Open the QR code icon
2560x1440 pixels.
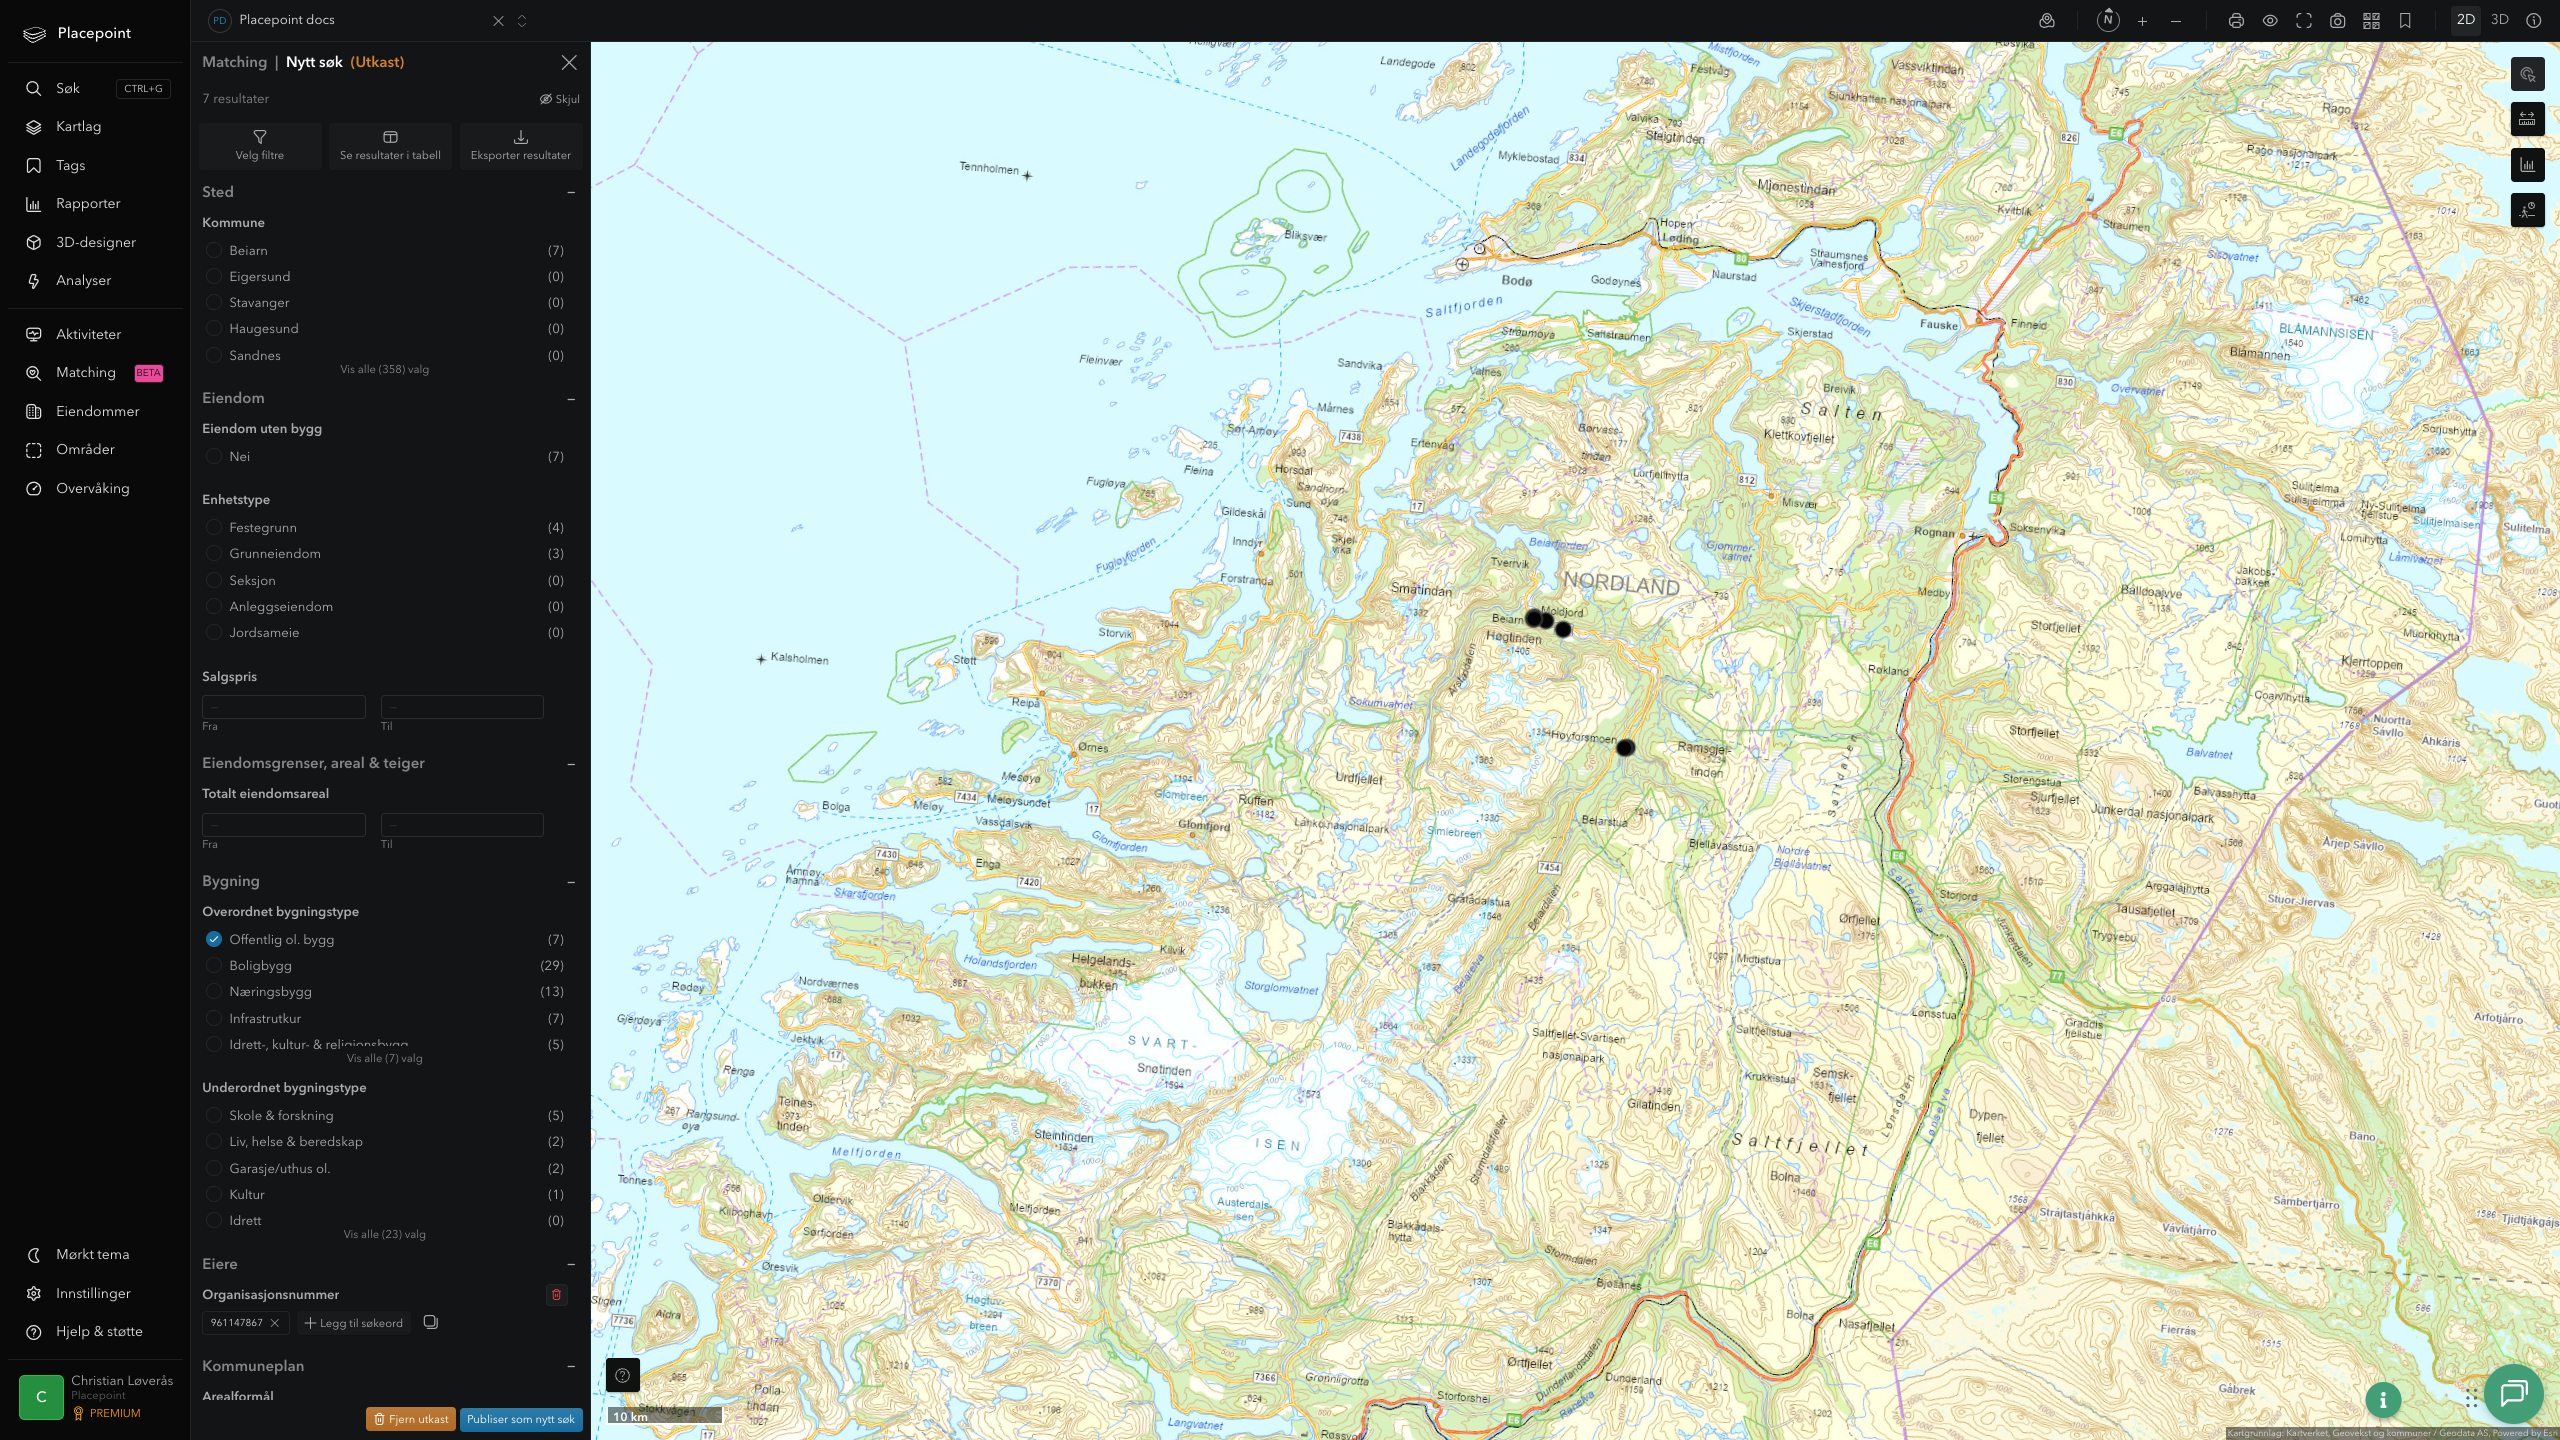pyautogui.click(x=2371, y=21)
